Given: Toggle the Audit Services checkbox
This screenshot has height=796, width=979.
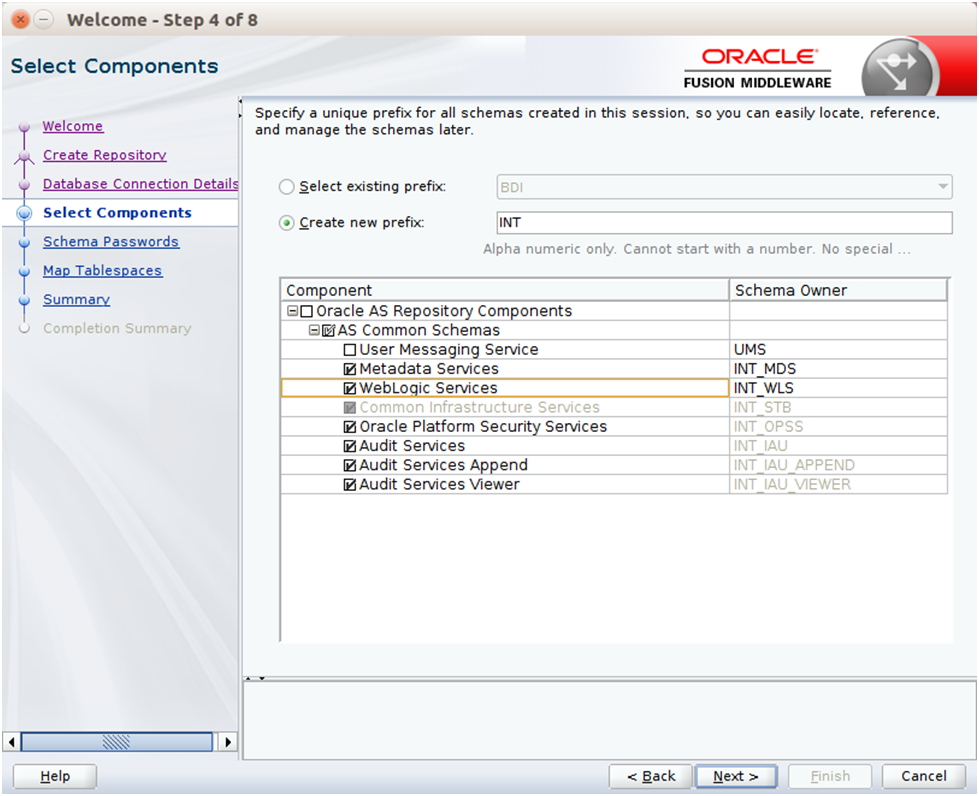Looking at the screenshot, I should tap(350, 446).
